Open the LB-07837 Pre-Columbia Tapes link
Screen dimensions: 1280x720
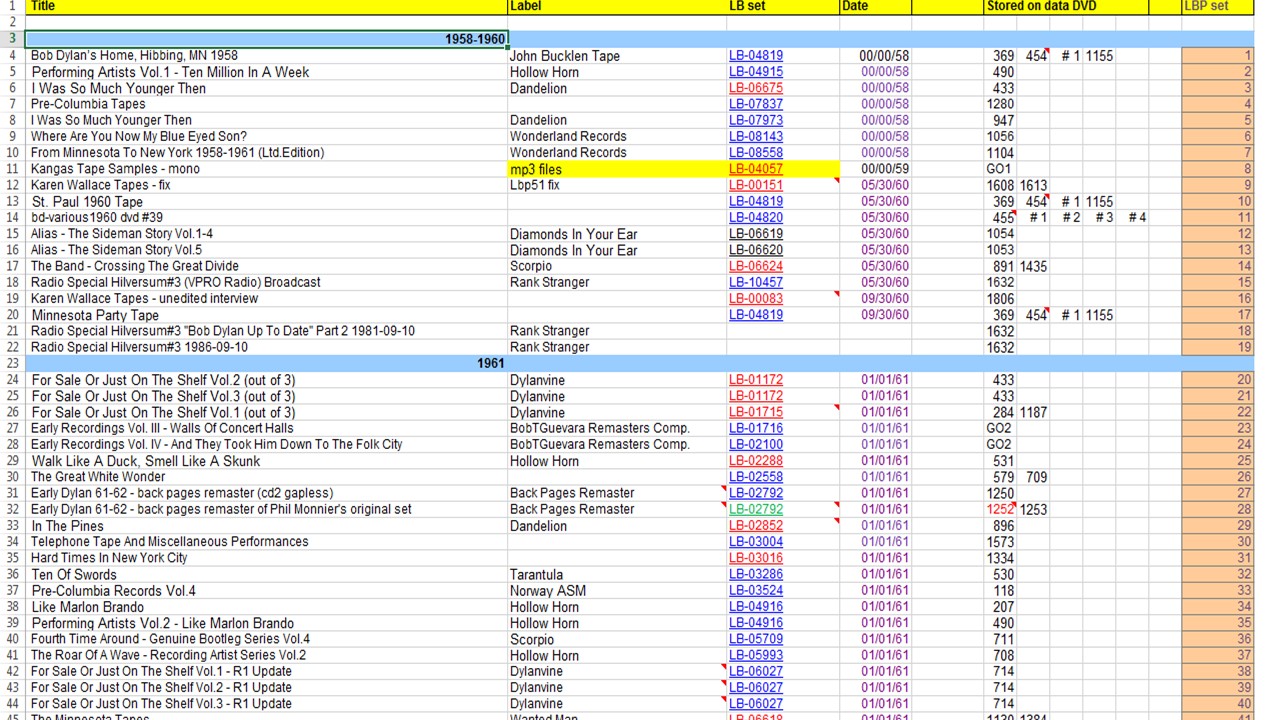(755, 104)
